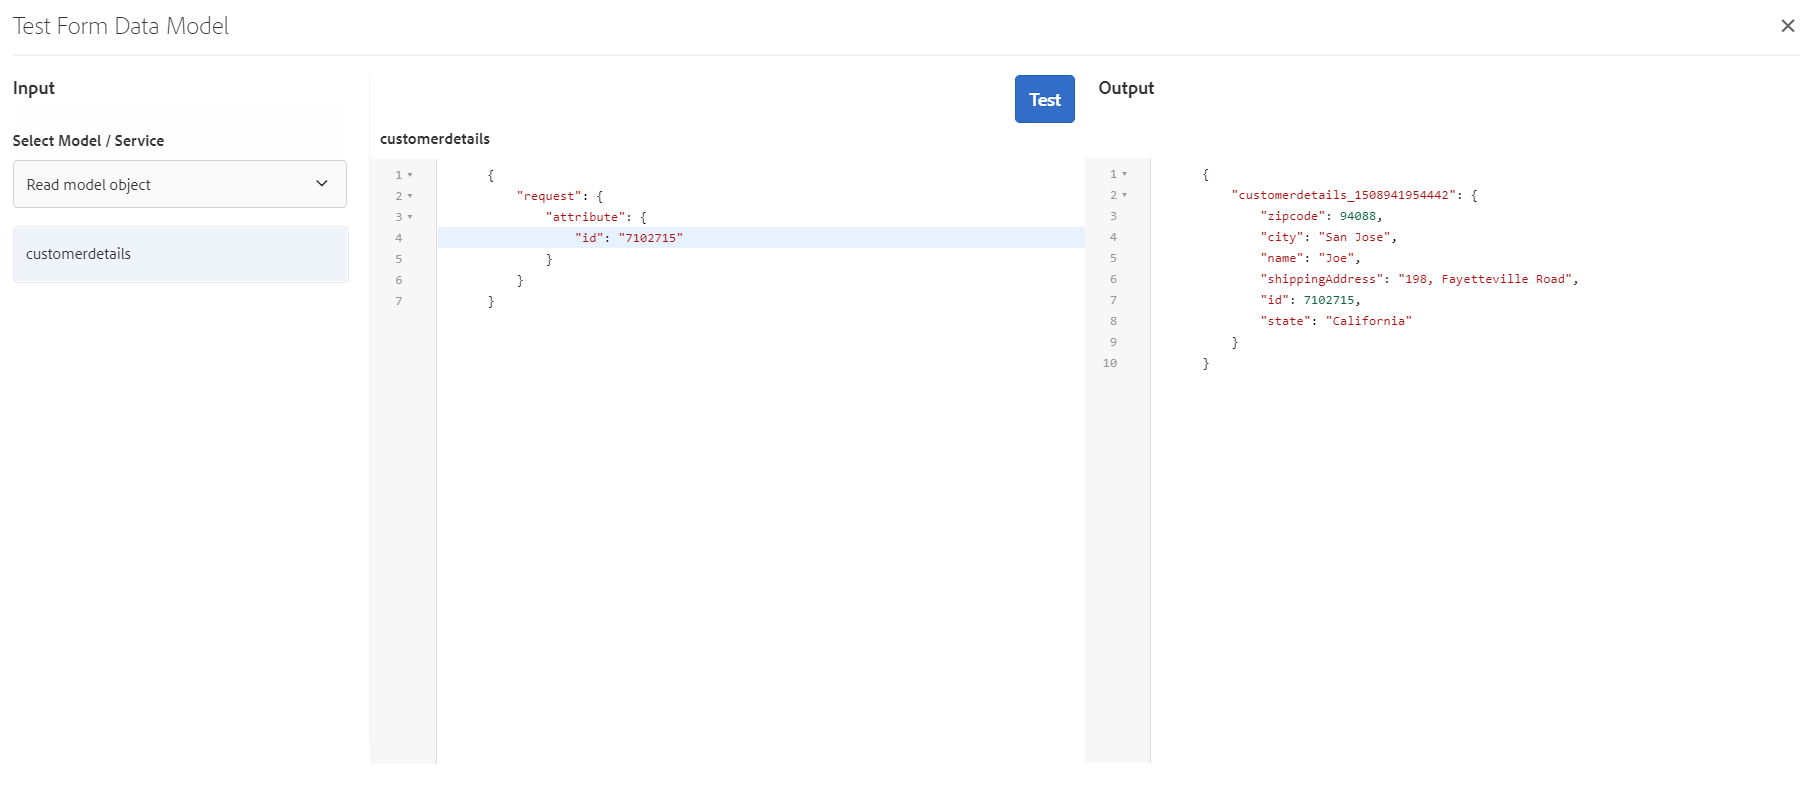Viewport: 1812px width, 806px height.
Task: Close the Test Form Data Model dialog
Action: (1787, 26)
